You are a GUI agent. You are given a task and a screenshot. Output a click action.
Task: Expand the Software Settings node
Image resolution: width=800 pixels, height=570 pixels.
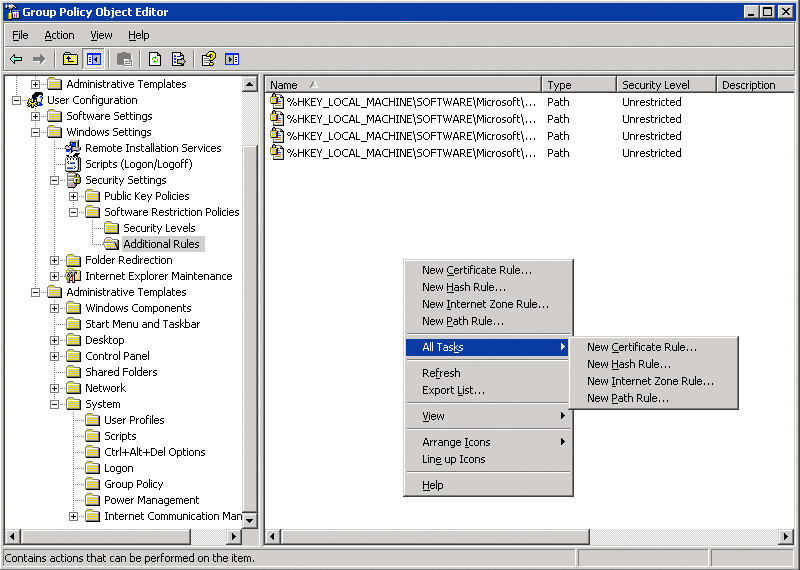[x=35, y=116]
